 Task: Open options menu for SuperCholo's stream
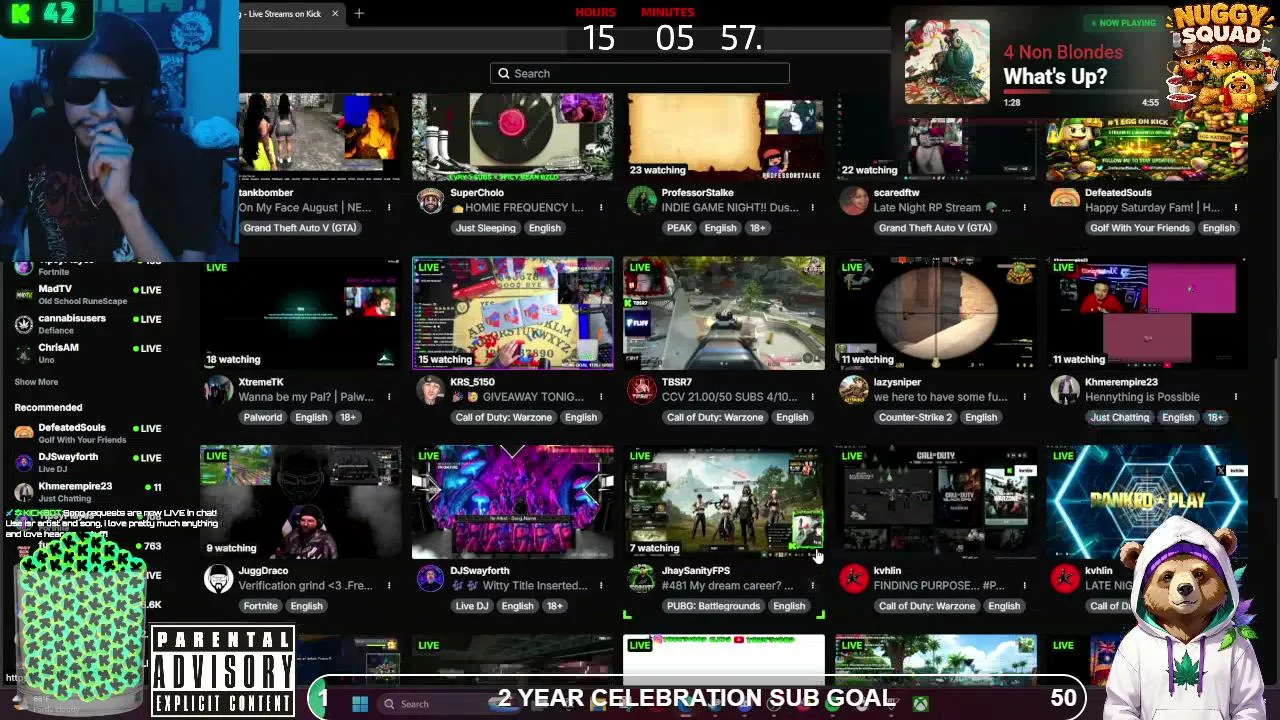pyautogui.click(x=601, y=208)
